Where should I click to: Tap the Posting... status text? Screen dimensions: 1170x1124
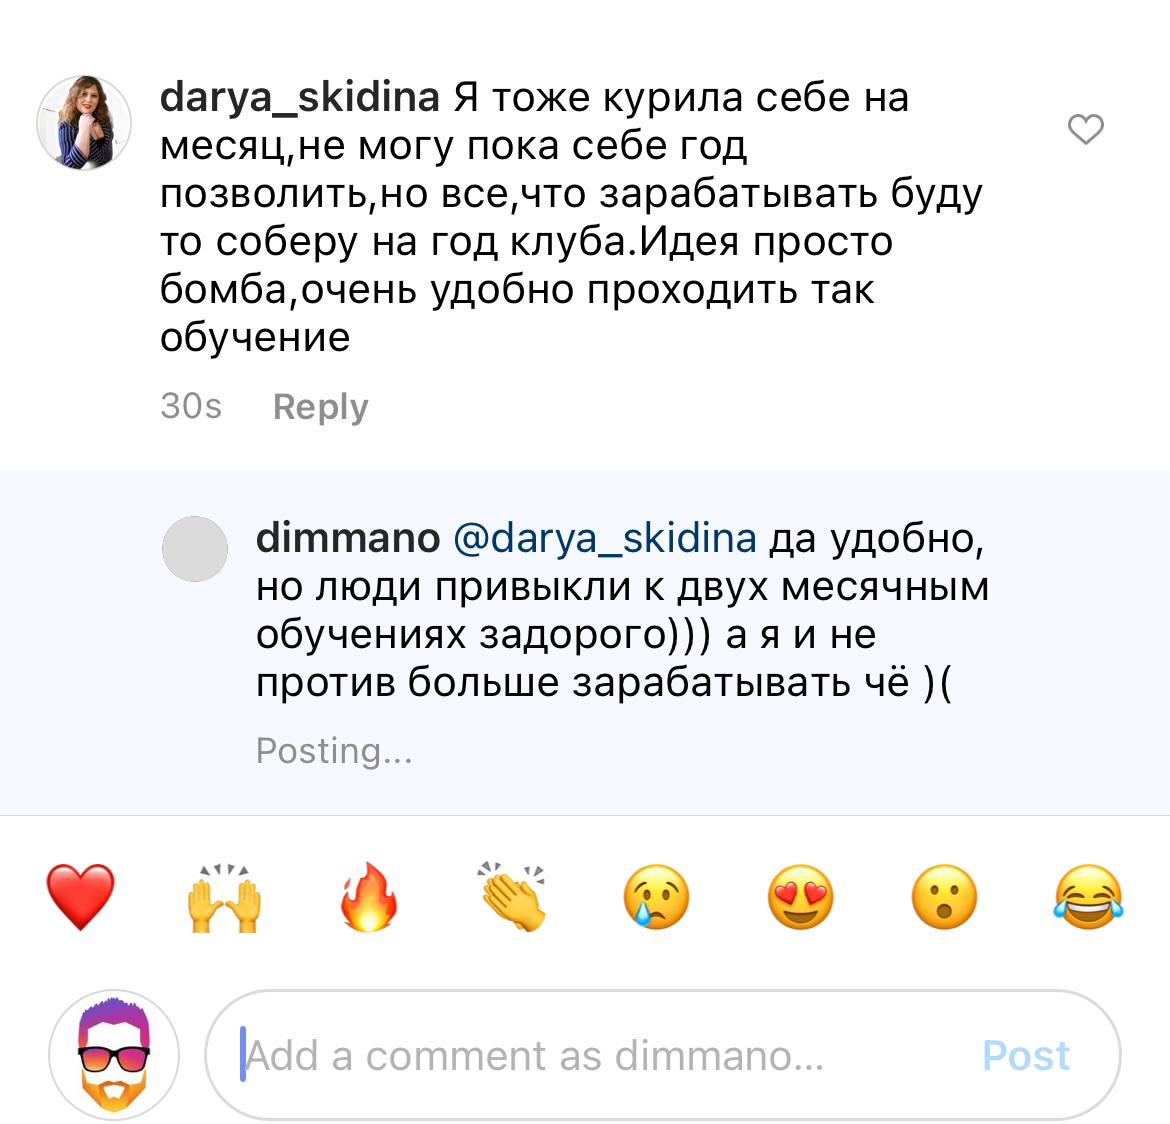[x=334, y=751]
